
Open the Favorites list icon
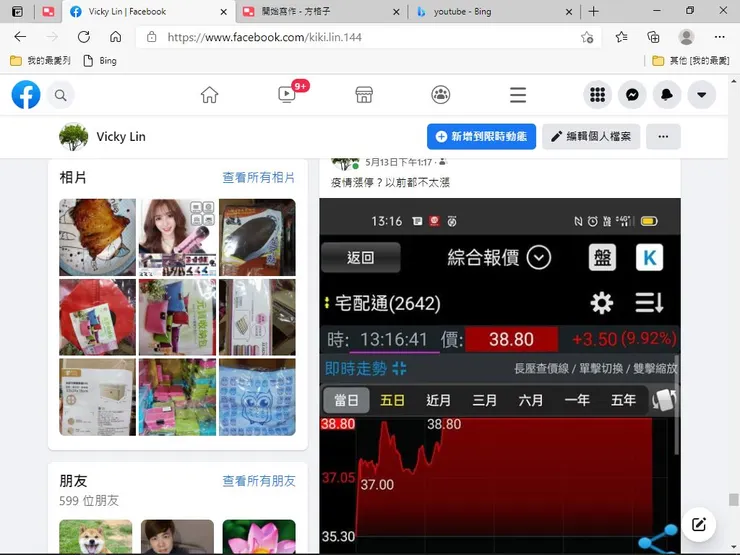(x=622, y=37)
